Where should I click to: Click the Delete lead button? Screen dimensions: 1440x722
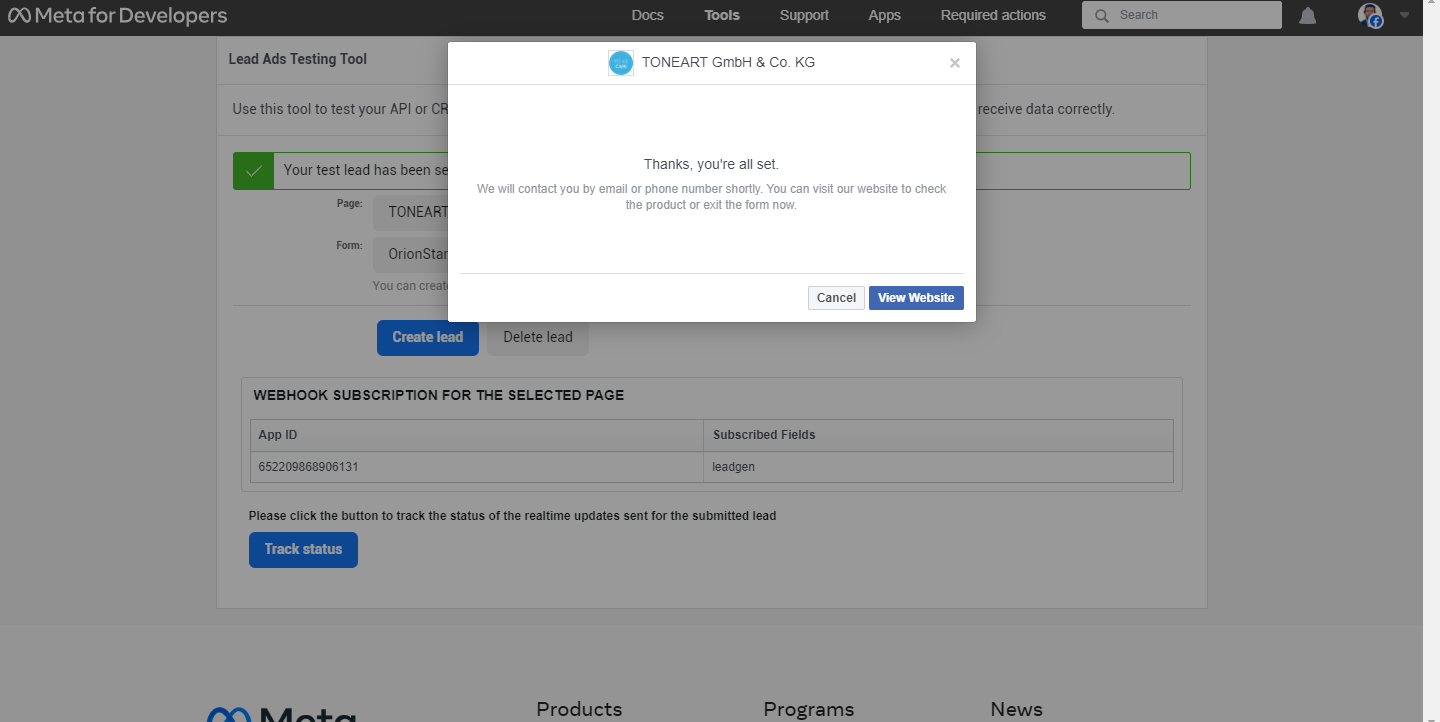point(538,338)
